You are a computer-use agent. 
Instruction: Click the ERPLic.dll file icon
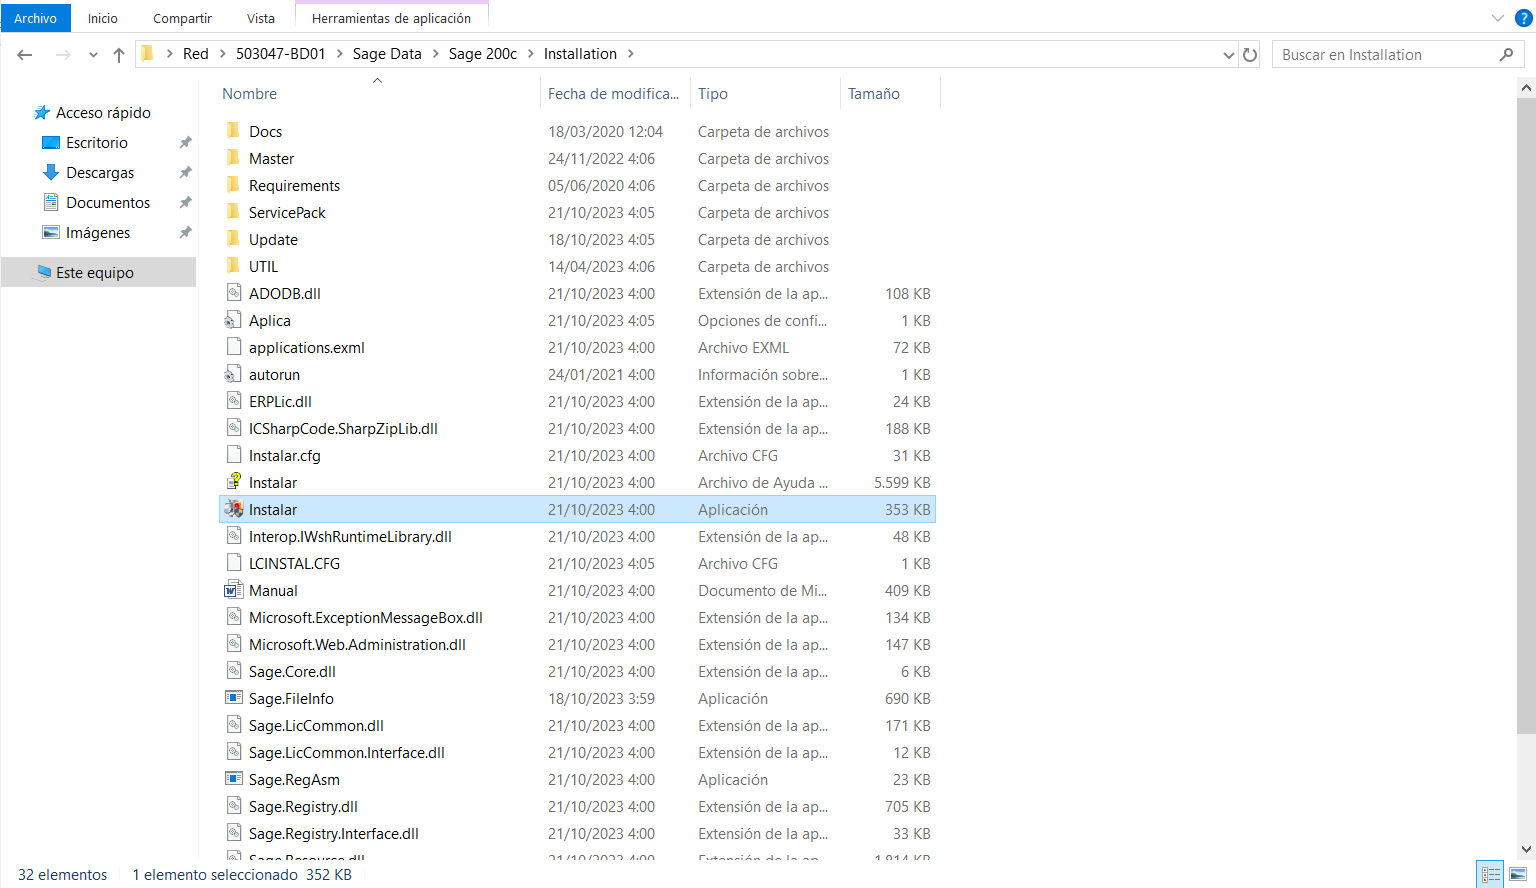(x=233, y=401)
